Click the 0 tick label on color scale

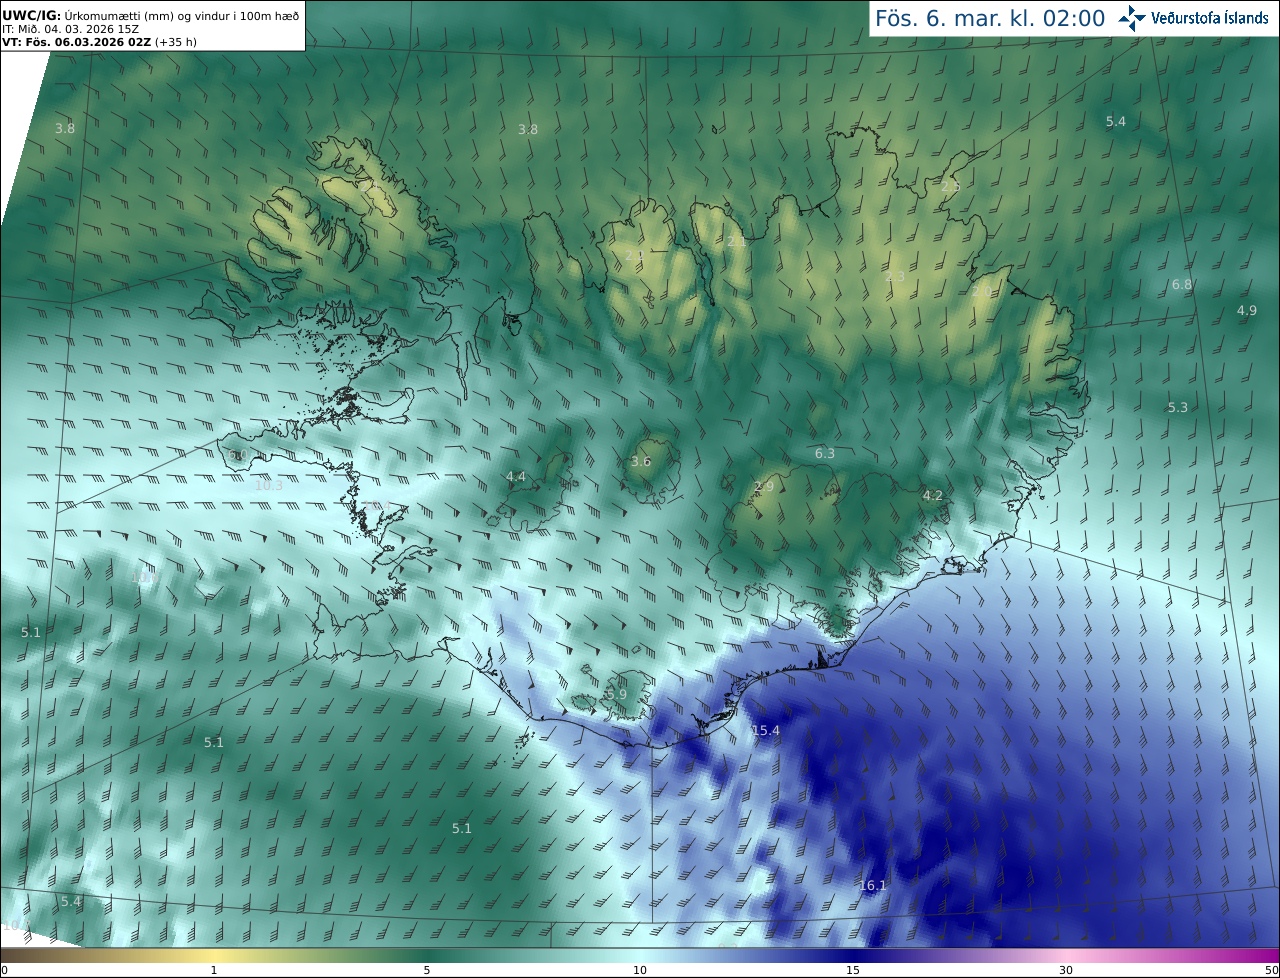click(4, 970)
